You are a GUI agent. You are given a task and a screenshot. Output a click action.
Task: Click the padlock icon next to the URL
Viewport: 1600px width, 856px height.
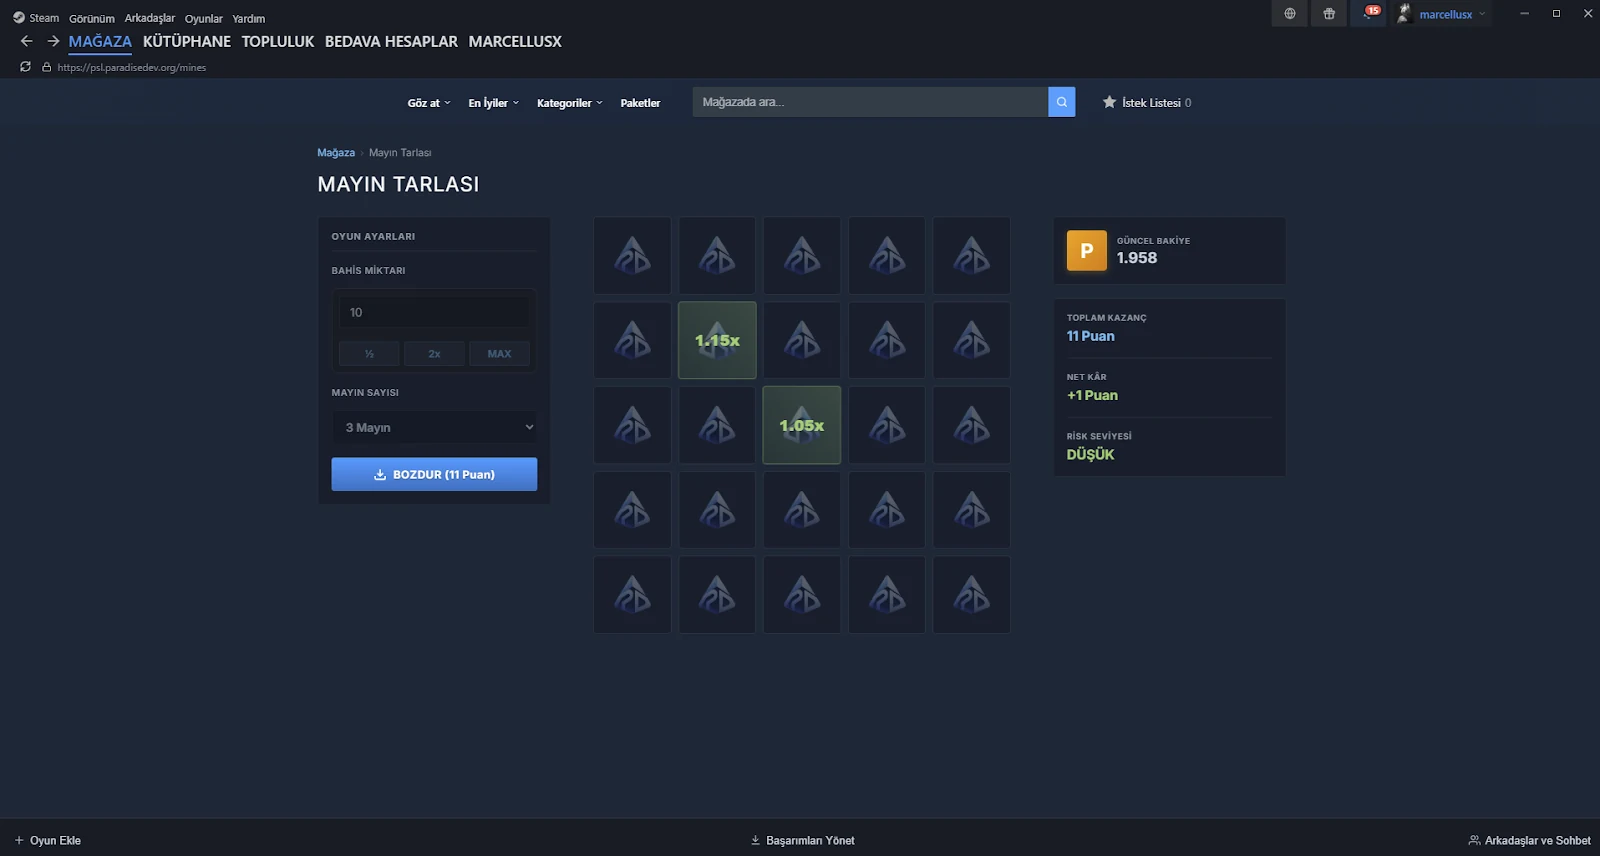pos(47,67)
